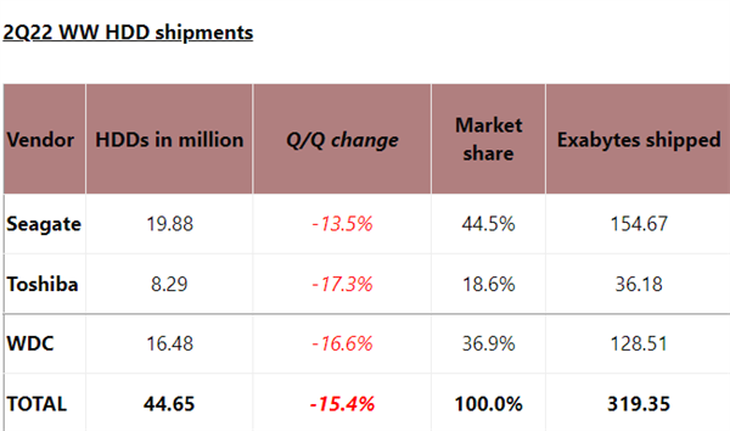Click the total -15.4% change value
This screenshot has height=431, width=730.
pyautogui.click(x=342, y=404)
